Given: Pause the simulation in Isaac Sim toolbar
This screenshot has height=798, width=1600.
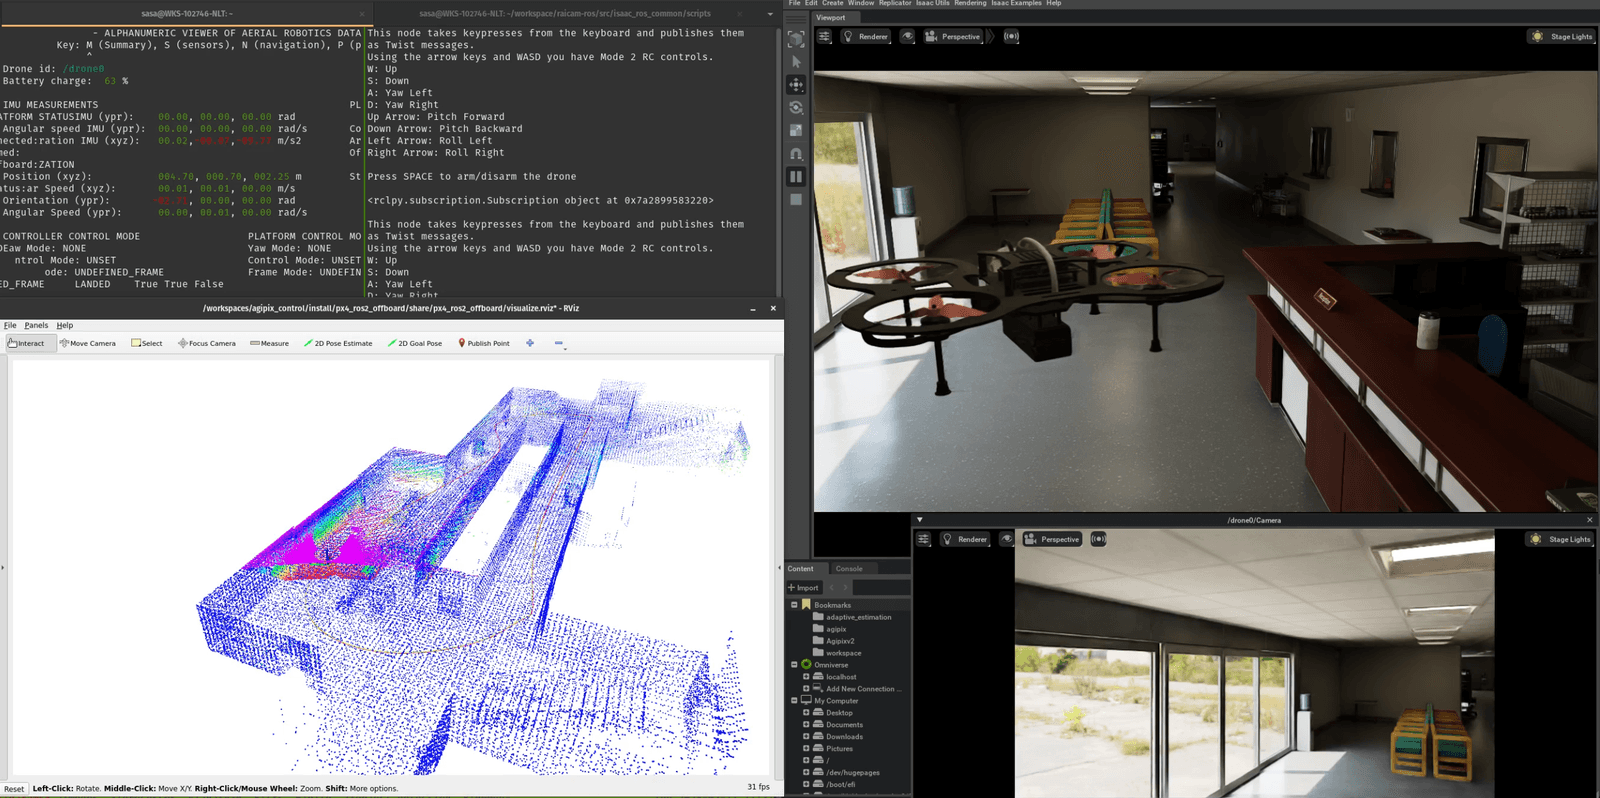Looking at the screenshot, I should tap(796, 177).
